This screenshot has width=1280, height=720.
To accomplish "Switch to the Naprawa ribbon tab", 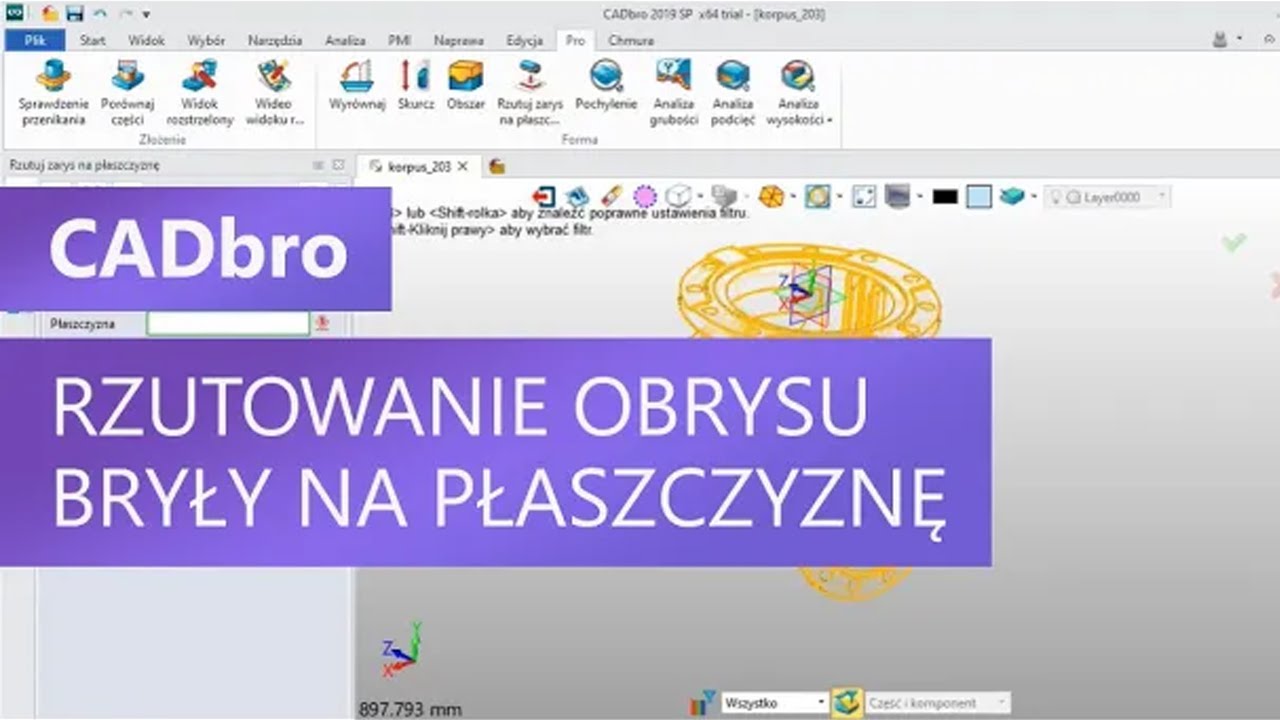I will (x=459, y=41).
